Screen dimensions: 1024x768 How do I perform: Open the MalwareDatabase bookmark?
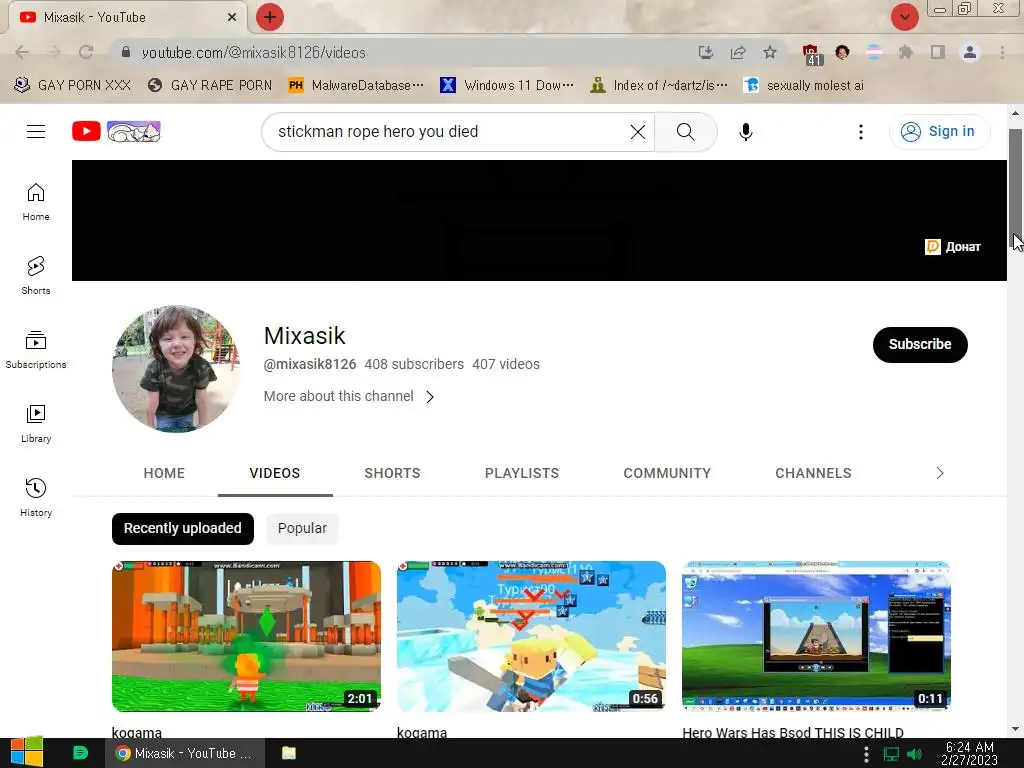pyautogui.click(x=357, y=85)
